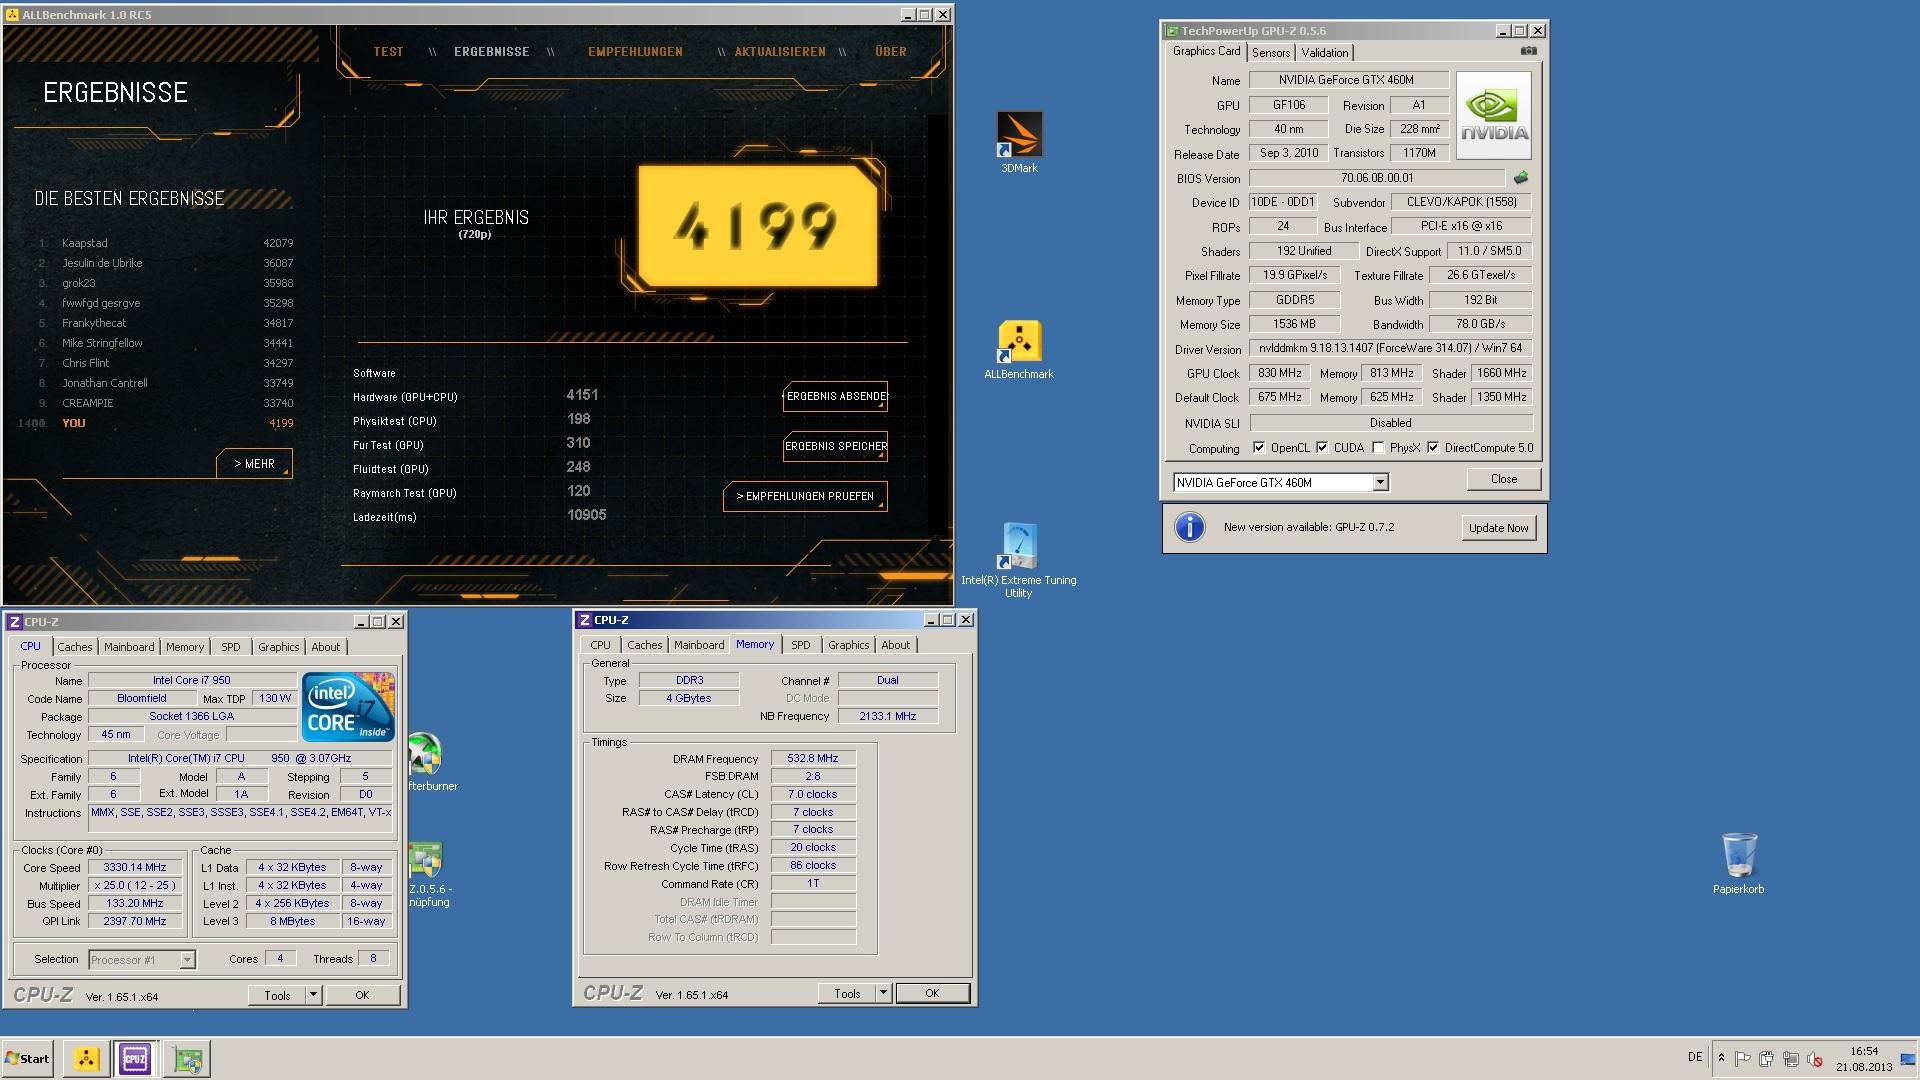Click the Close button in GPU-Z
This screenshot has width=1920, height=1080.
click(x=1504, y=479)
